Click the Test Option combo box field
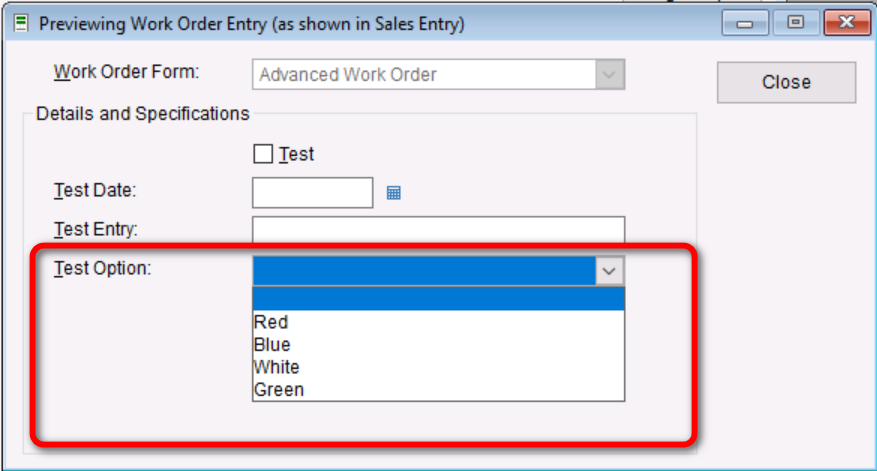The width and height of the screenshot is (877, 471). (423, 271)
